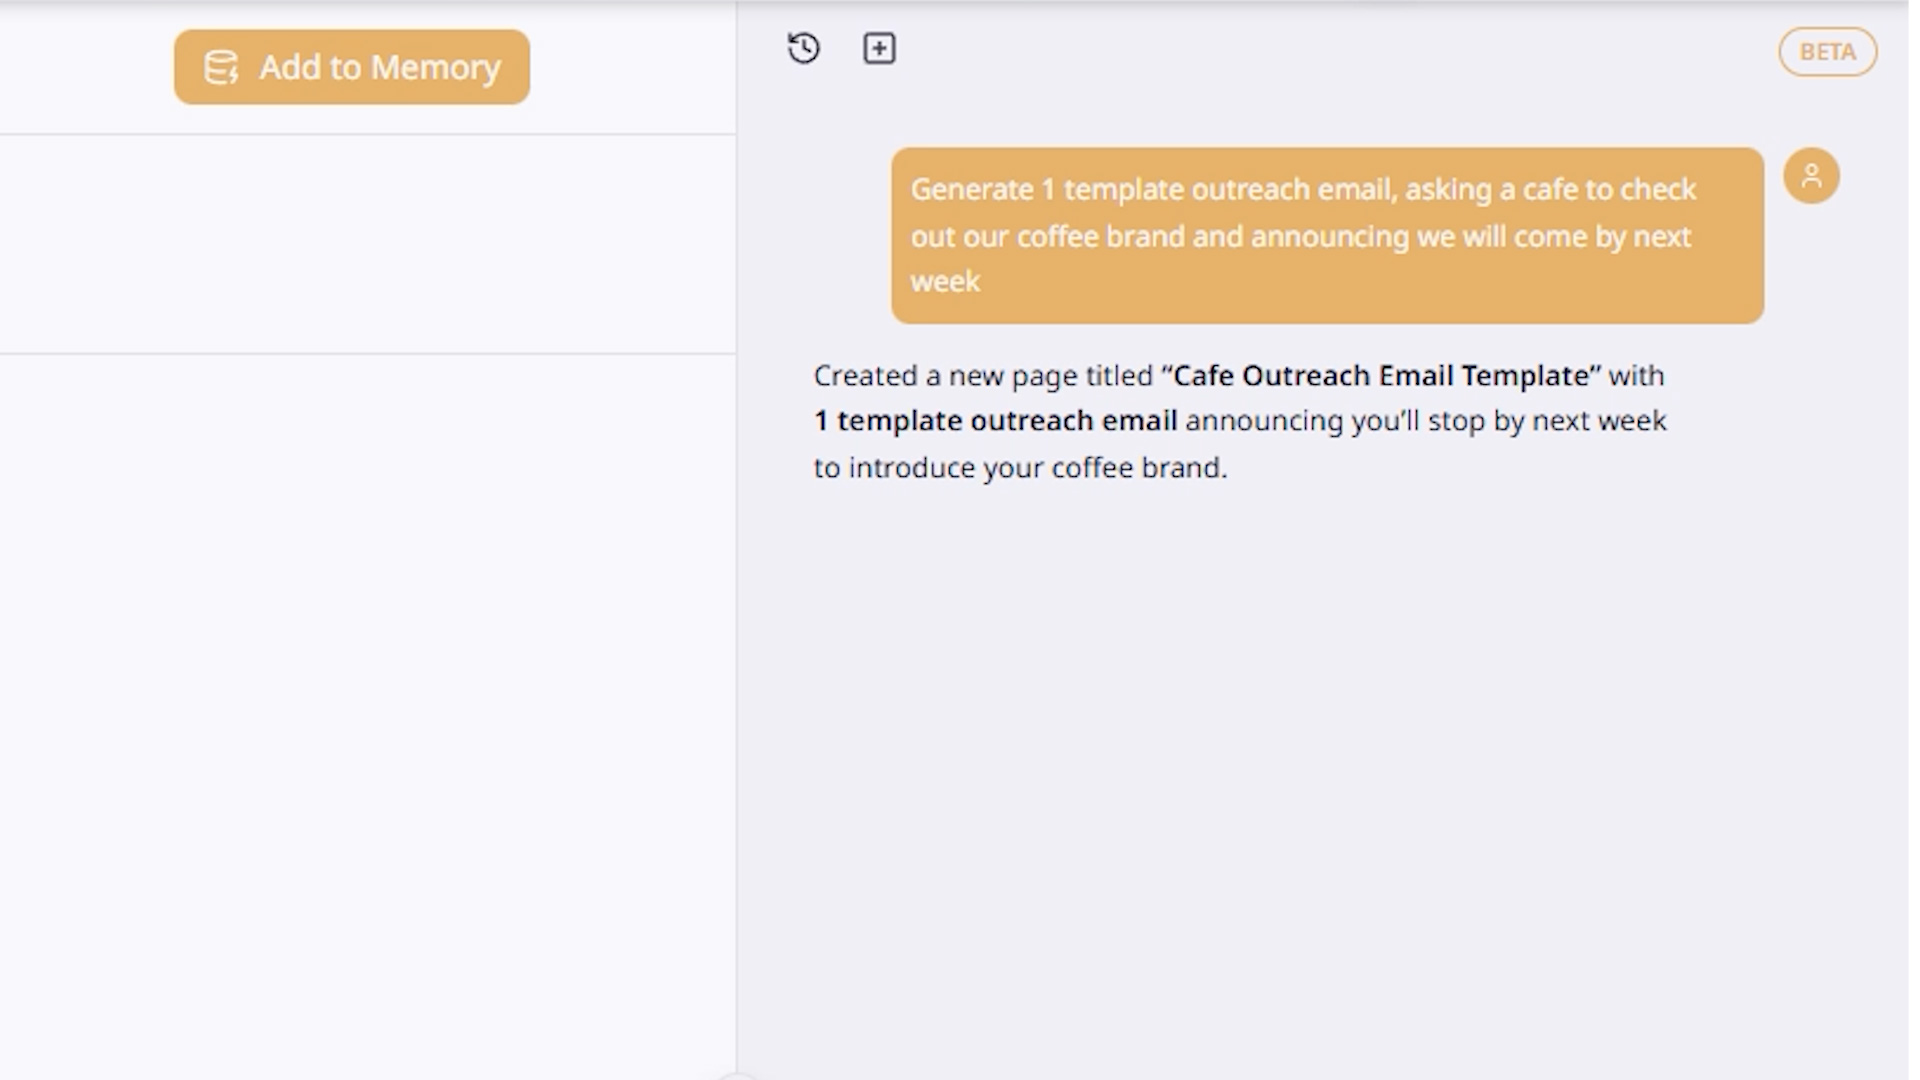Click empty section between left panel lines
This screenshot has height=1080, width=1920.
tap(368, 244)
